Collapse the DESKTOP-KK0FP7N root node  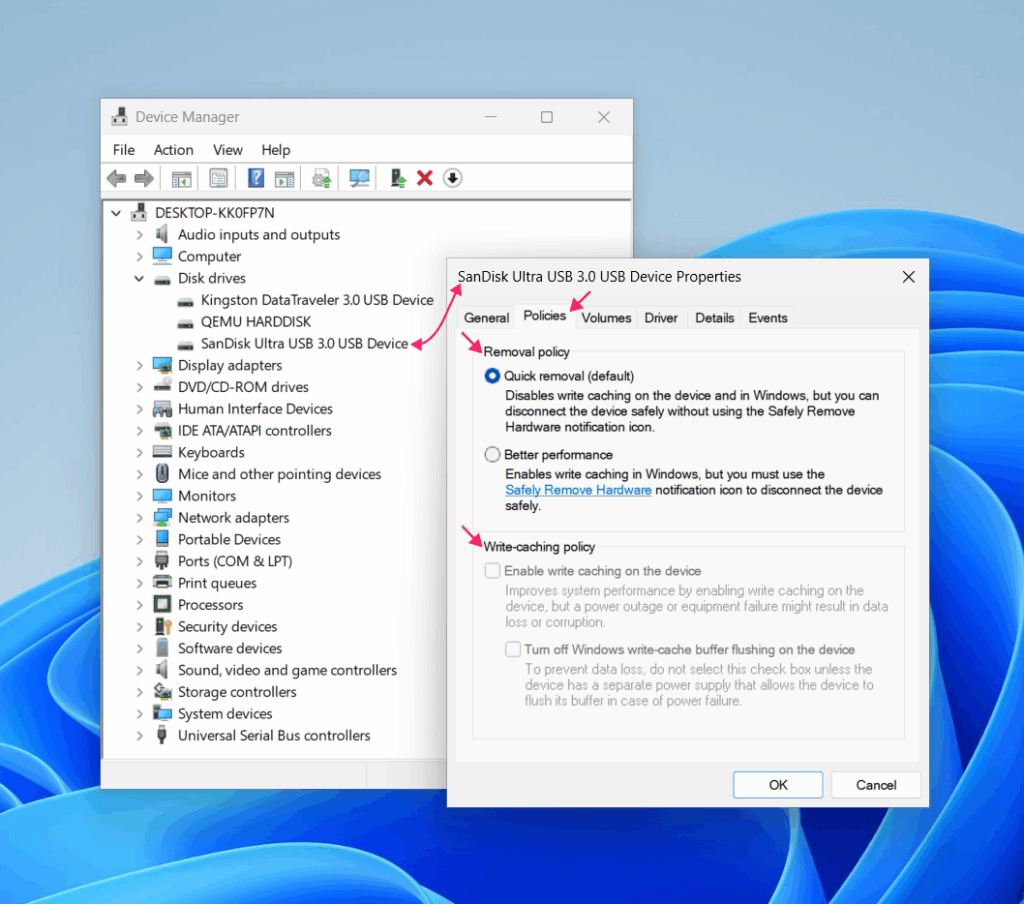[x=116, y=212]
